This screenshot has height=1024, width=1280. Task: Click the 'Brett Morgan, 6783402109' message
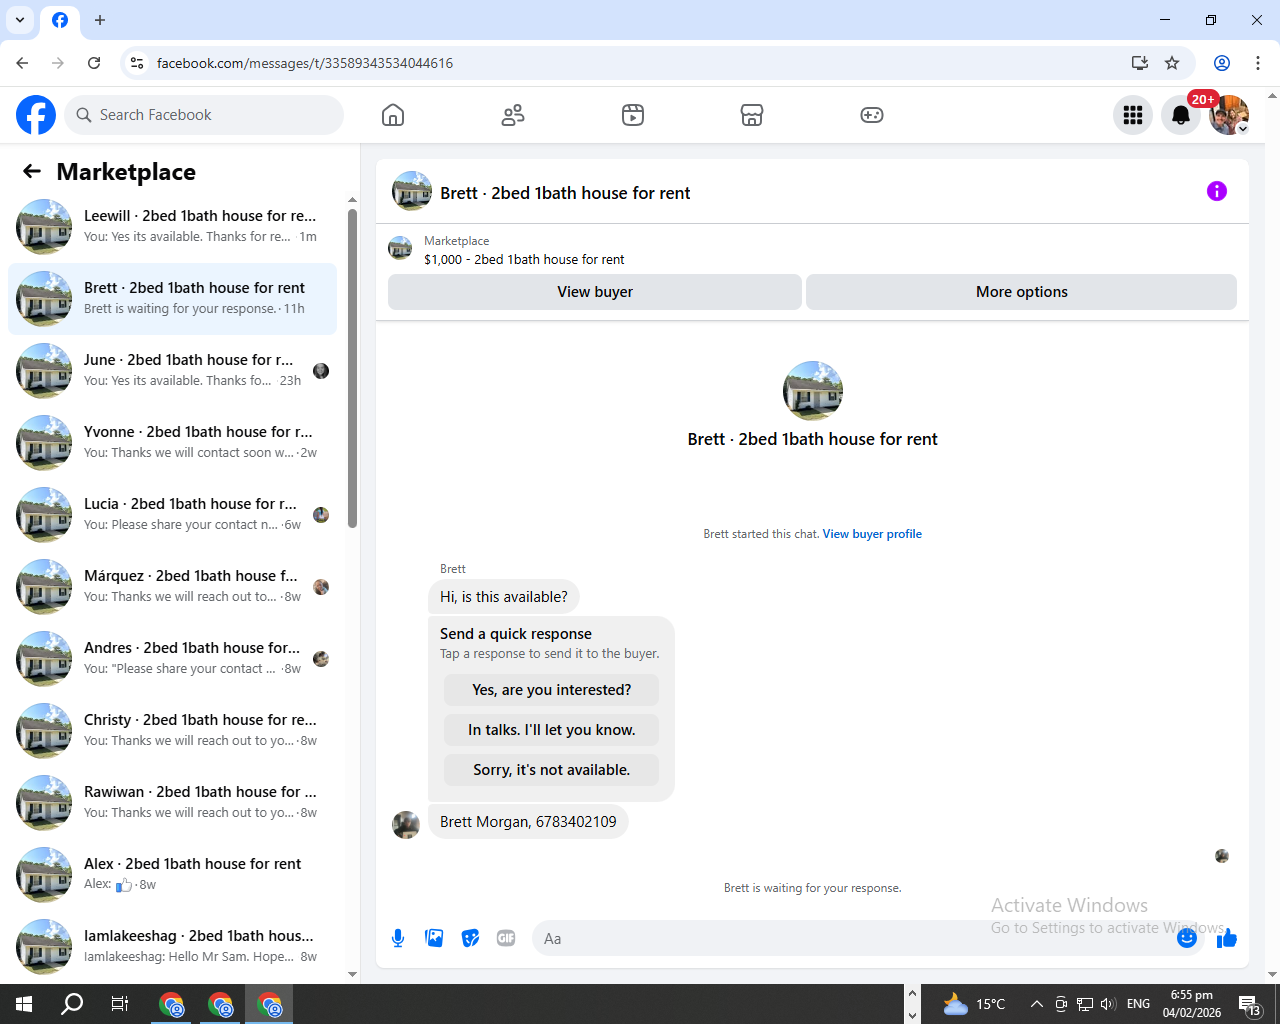528,822
